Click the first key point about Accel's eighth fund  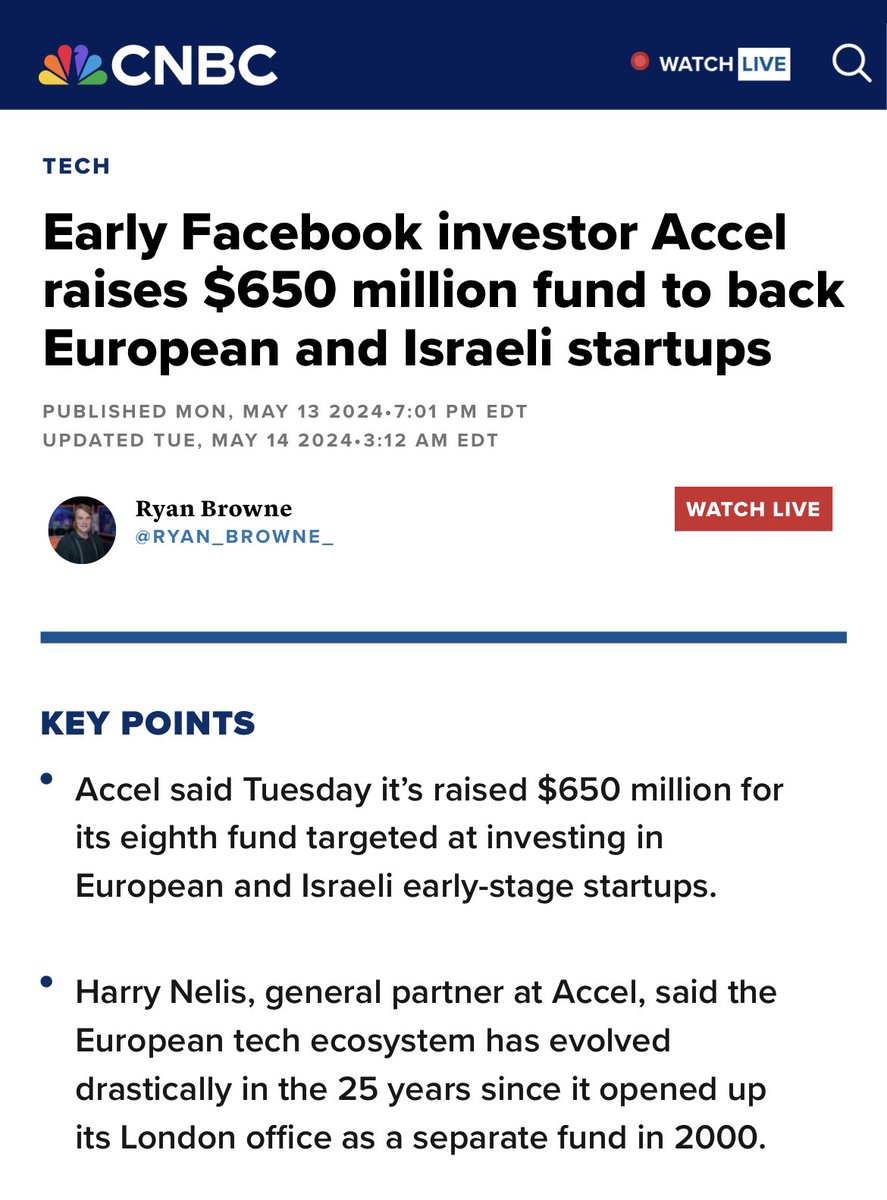[430, 839]
